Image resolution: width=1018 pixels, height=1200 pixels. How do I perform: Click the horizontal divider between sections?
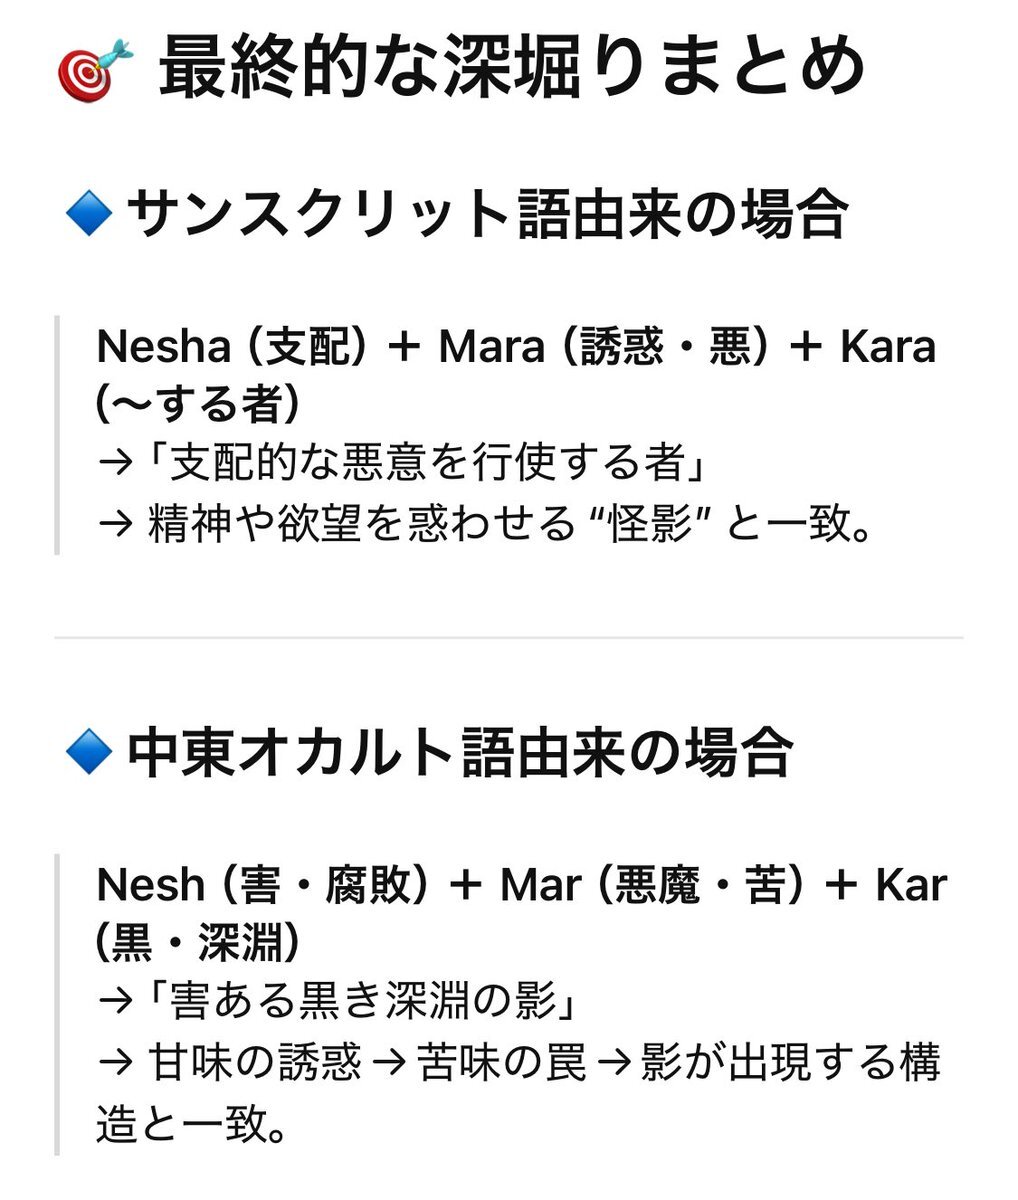click(508, 637)
